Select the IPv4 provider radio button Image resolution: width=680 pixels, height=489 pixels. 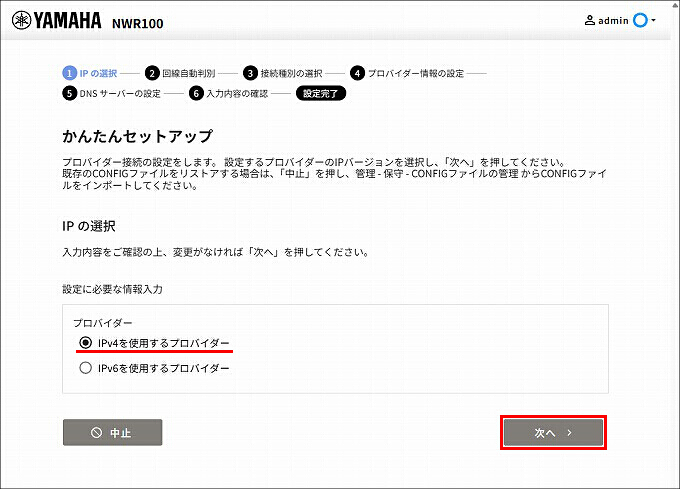(85, 343)
